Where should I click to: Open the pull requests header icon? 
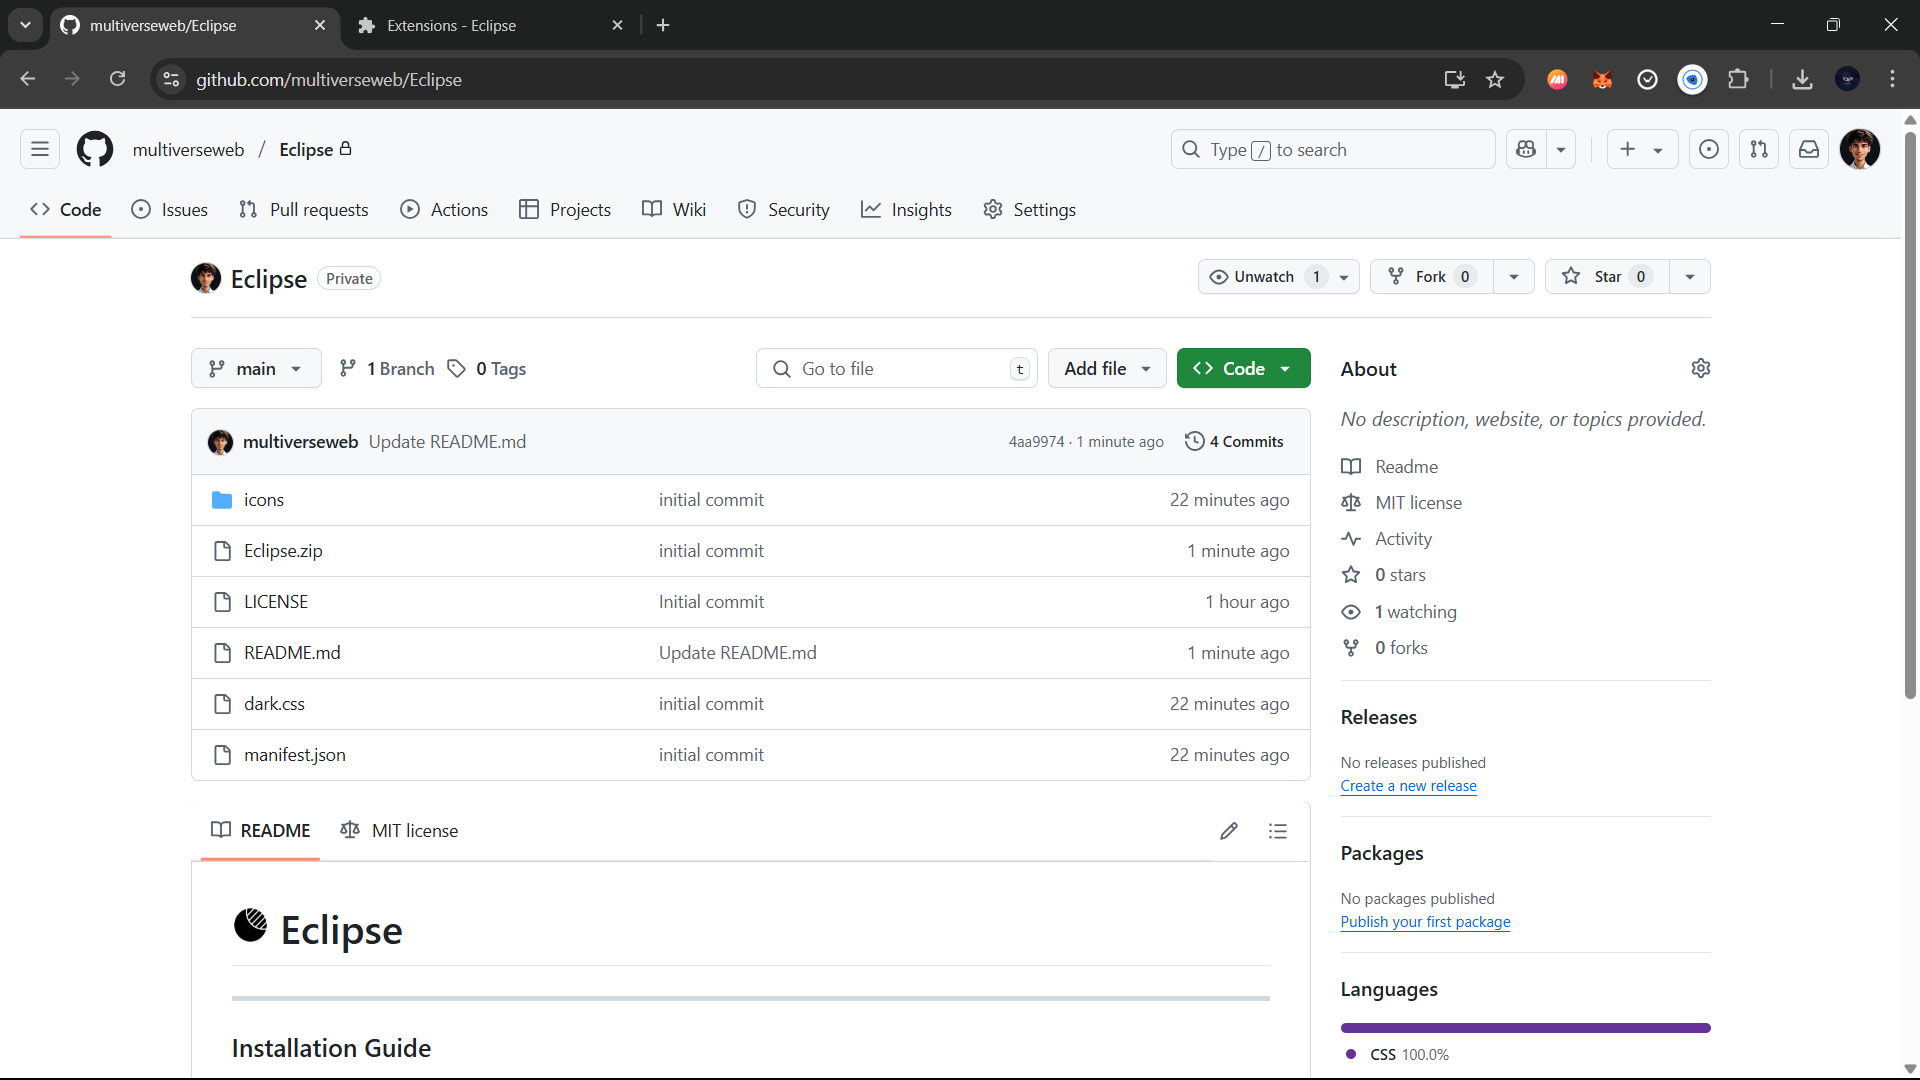pyautogui.click(x=1759, y=149)
